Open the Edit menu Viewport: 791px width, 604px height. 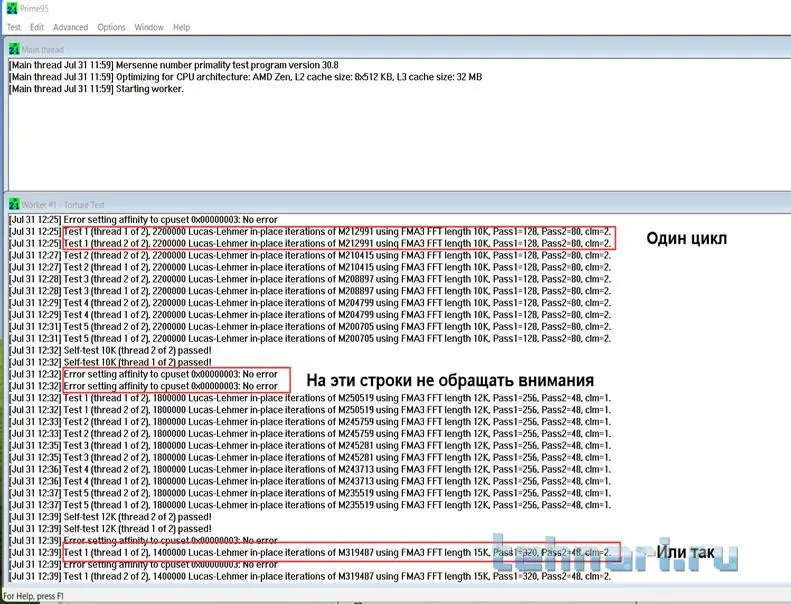[x=37, y=27]
